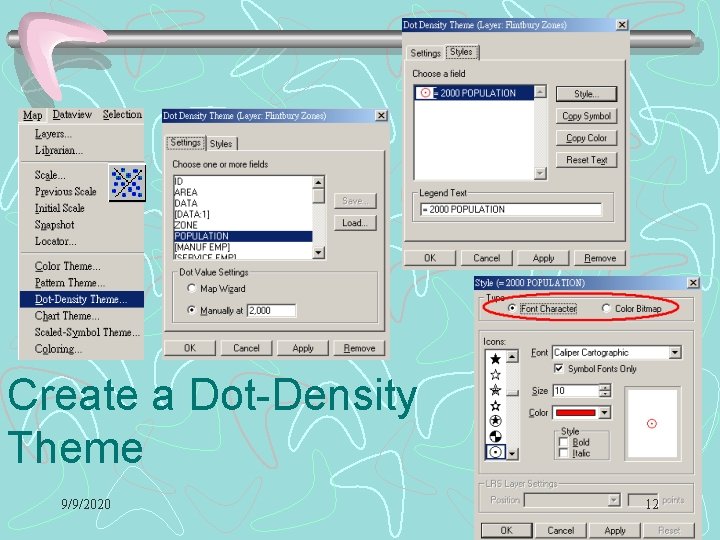
Task: Click the Size value field
Action: (576, 391)
